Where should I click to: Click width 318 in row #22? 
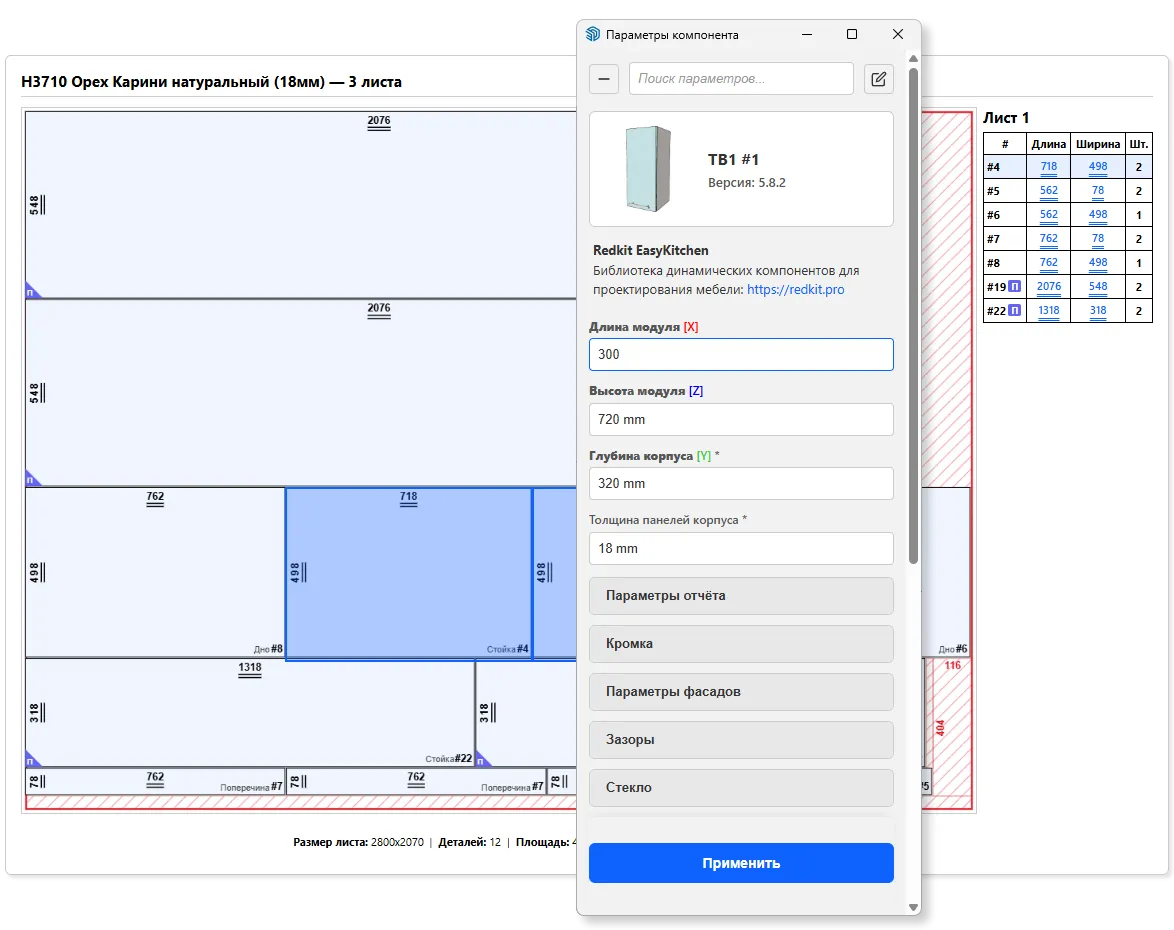click(x=1098, y=311)
